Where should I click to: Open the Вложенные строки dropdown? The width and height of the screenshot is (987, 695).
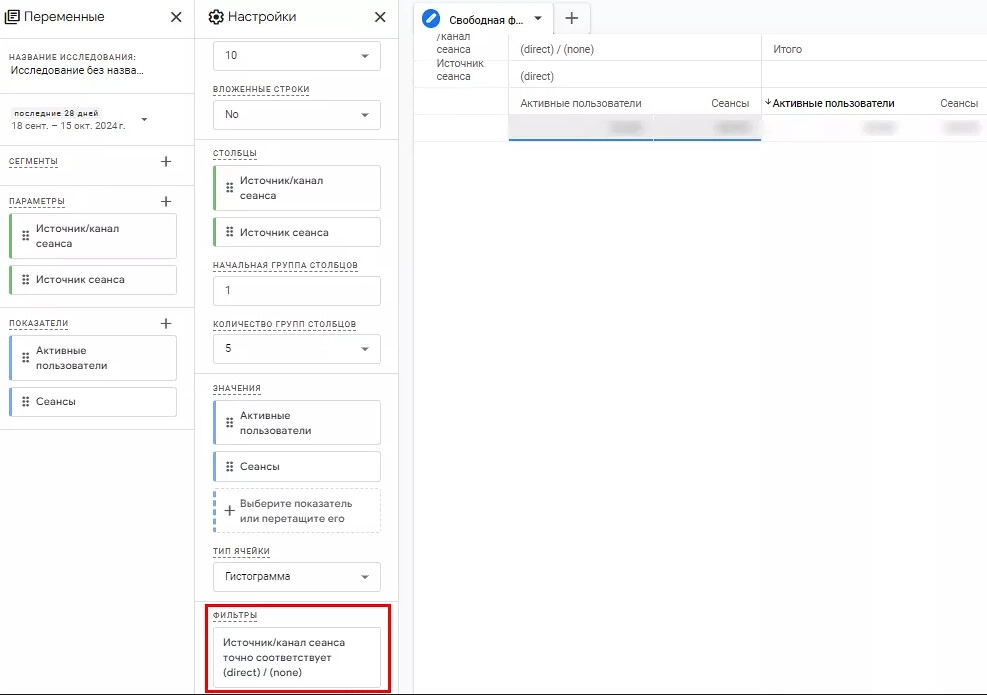tap(296, 115)
